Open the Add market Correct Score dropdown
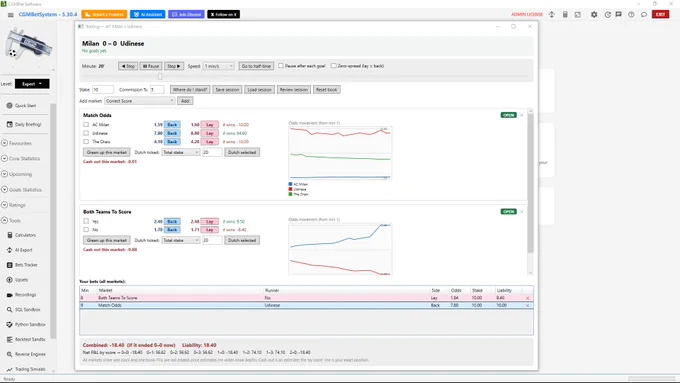Image resolution: width=680 pixels, height=383 pixels. [139, 101]
